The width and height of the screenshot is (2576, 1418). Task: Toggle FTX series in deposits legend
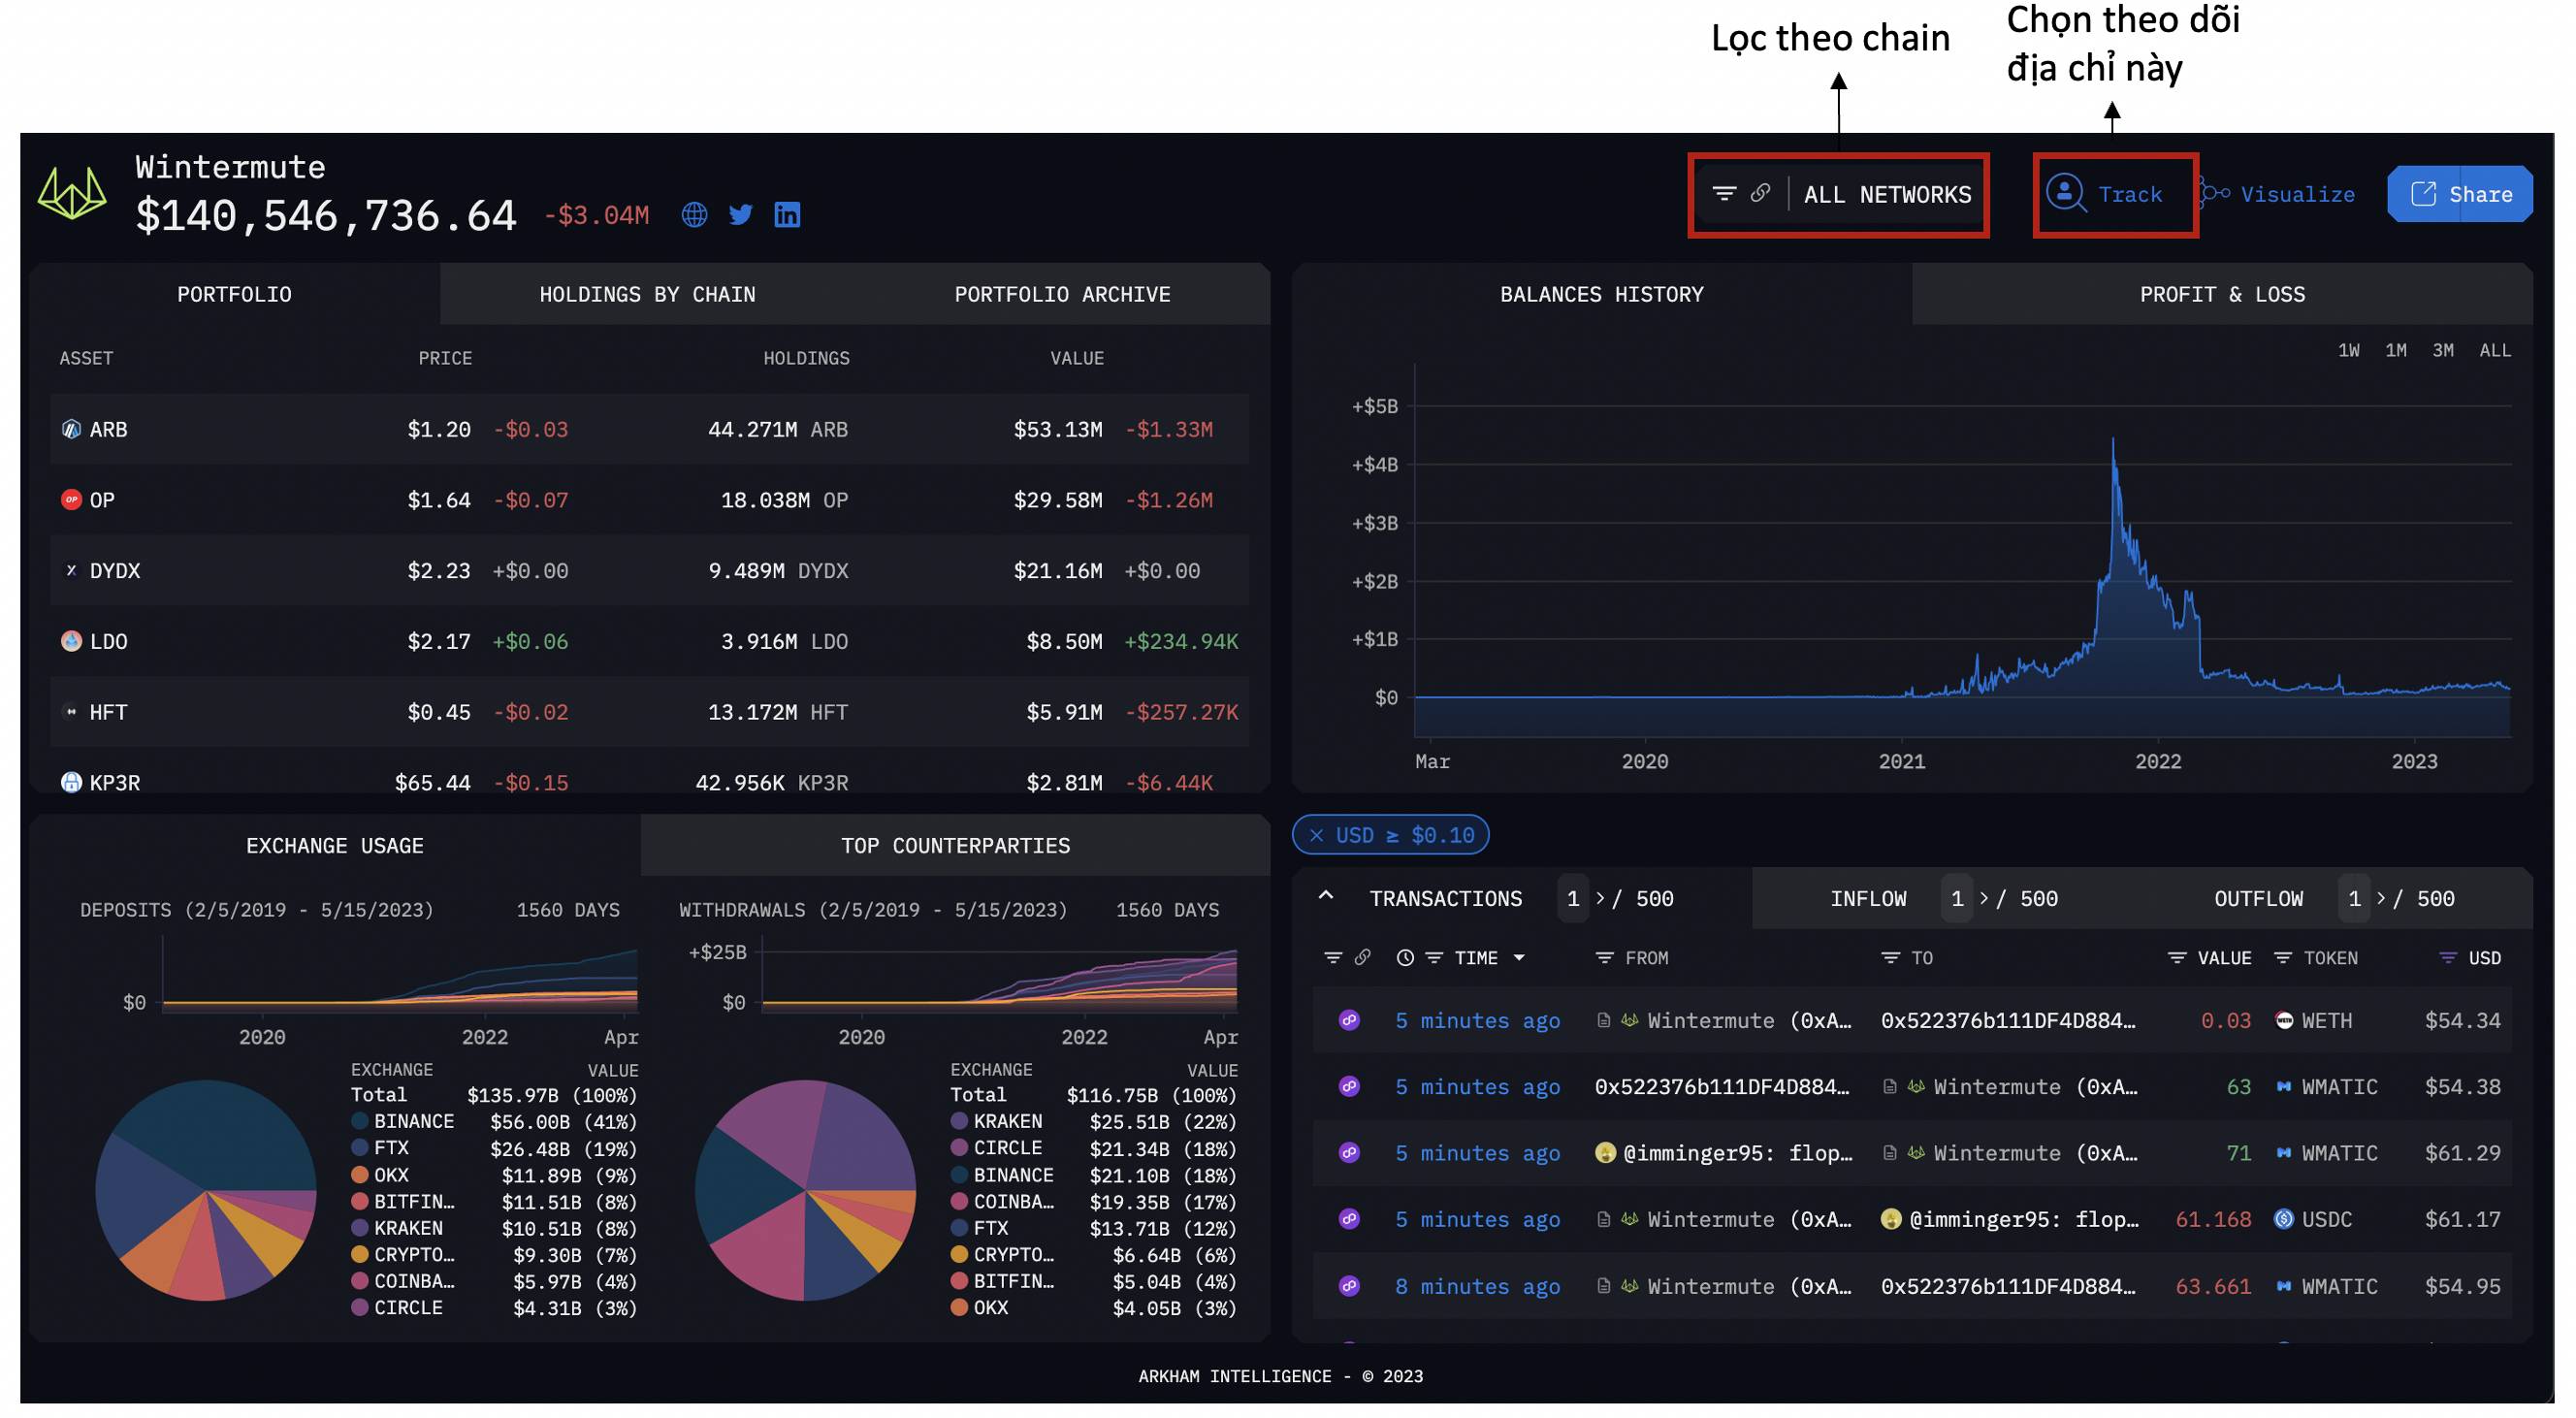pos(380,1149)
